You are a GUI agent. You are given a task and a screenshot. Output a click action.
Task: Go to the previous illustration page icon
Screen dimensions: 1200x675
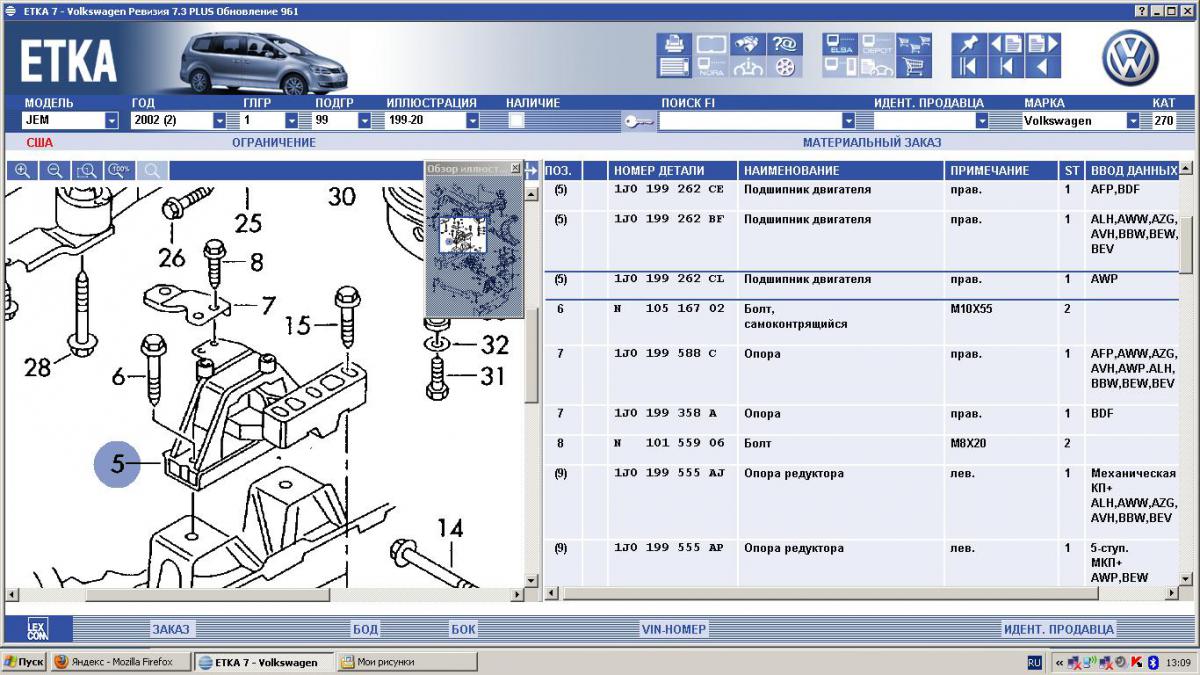tap(1006, 44)
